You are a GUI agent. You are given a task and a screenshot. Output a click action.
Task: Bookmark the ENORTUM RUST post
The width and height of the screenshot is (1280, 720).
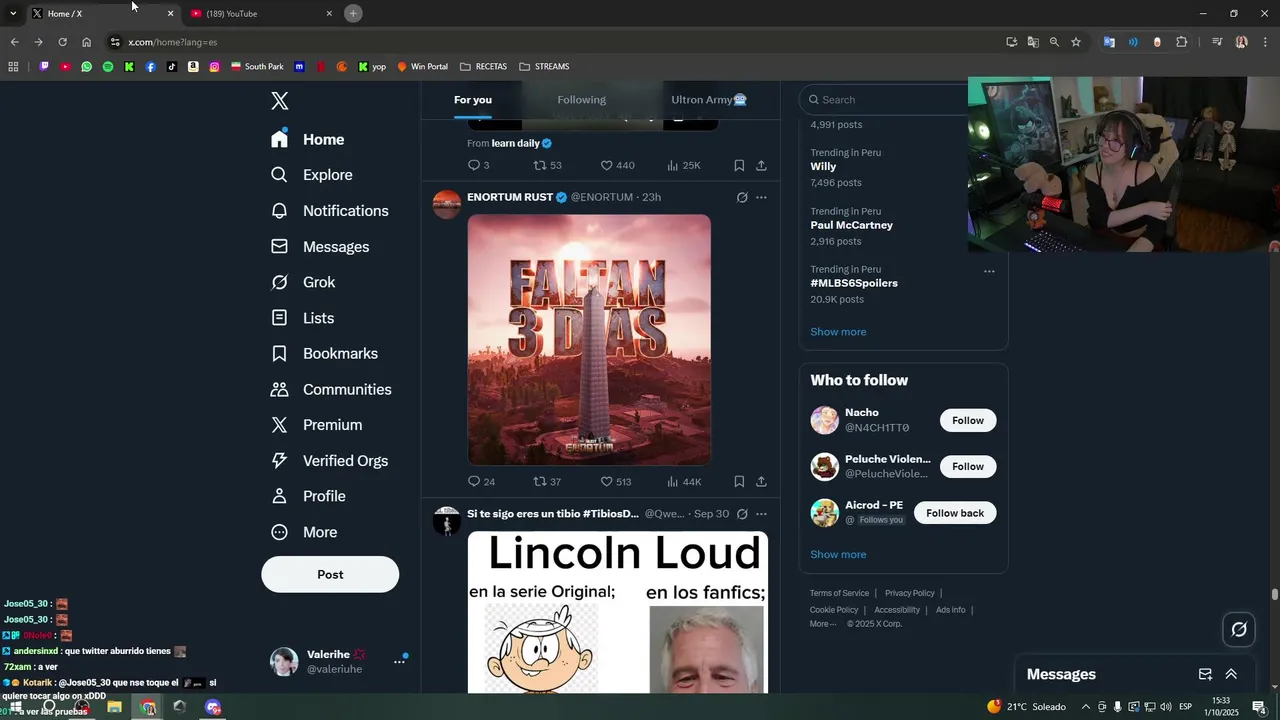tap(739, 482)
